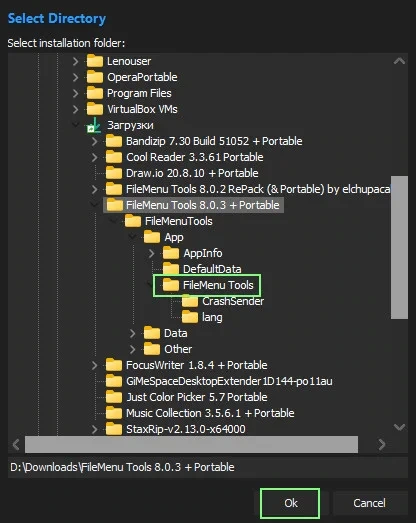Click the scroll down arrow
Image resolution: width=416 pixels, height=523 pixels.
[399, 427]
